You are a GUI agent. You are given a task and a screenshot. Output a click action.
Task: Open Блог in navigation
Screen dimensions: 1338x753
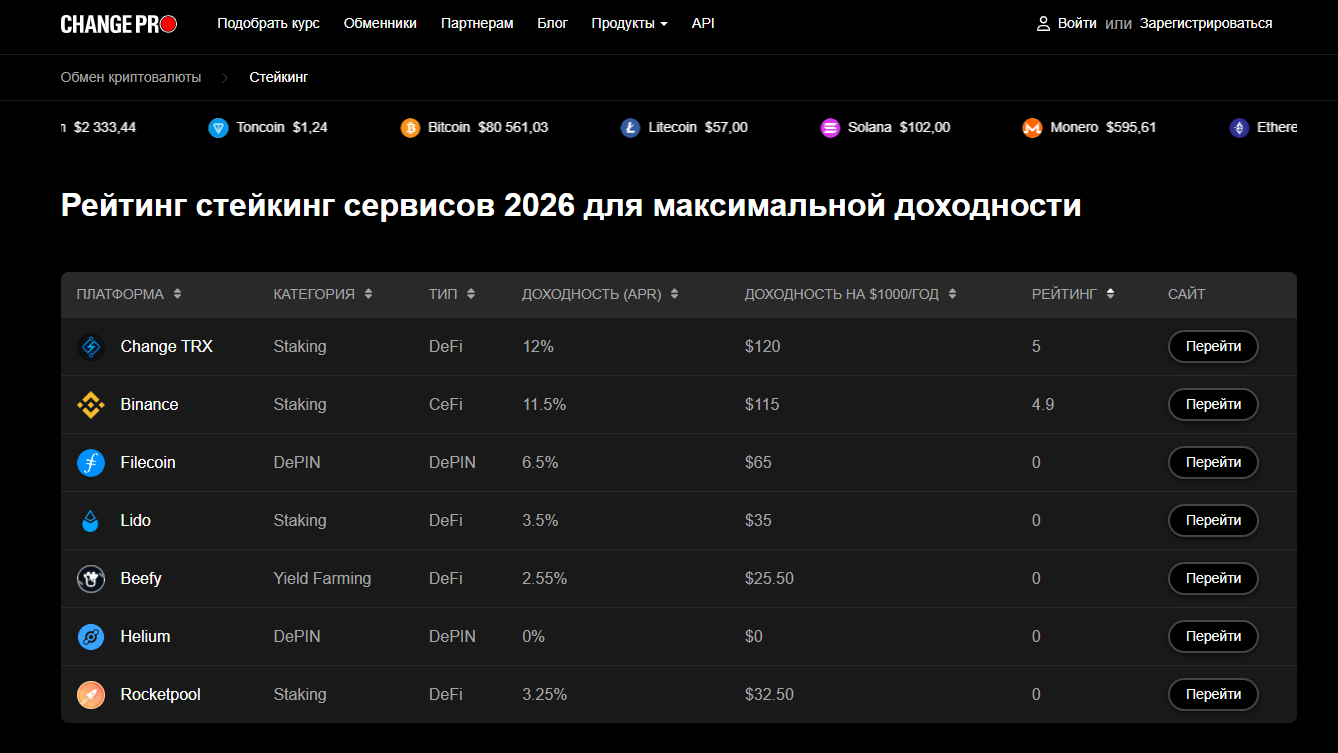[552, 23]
